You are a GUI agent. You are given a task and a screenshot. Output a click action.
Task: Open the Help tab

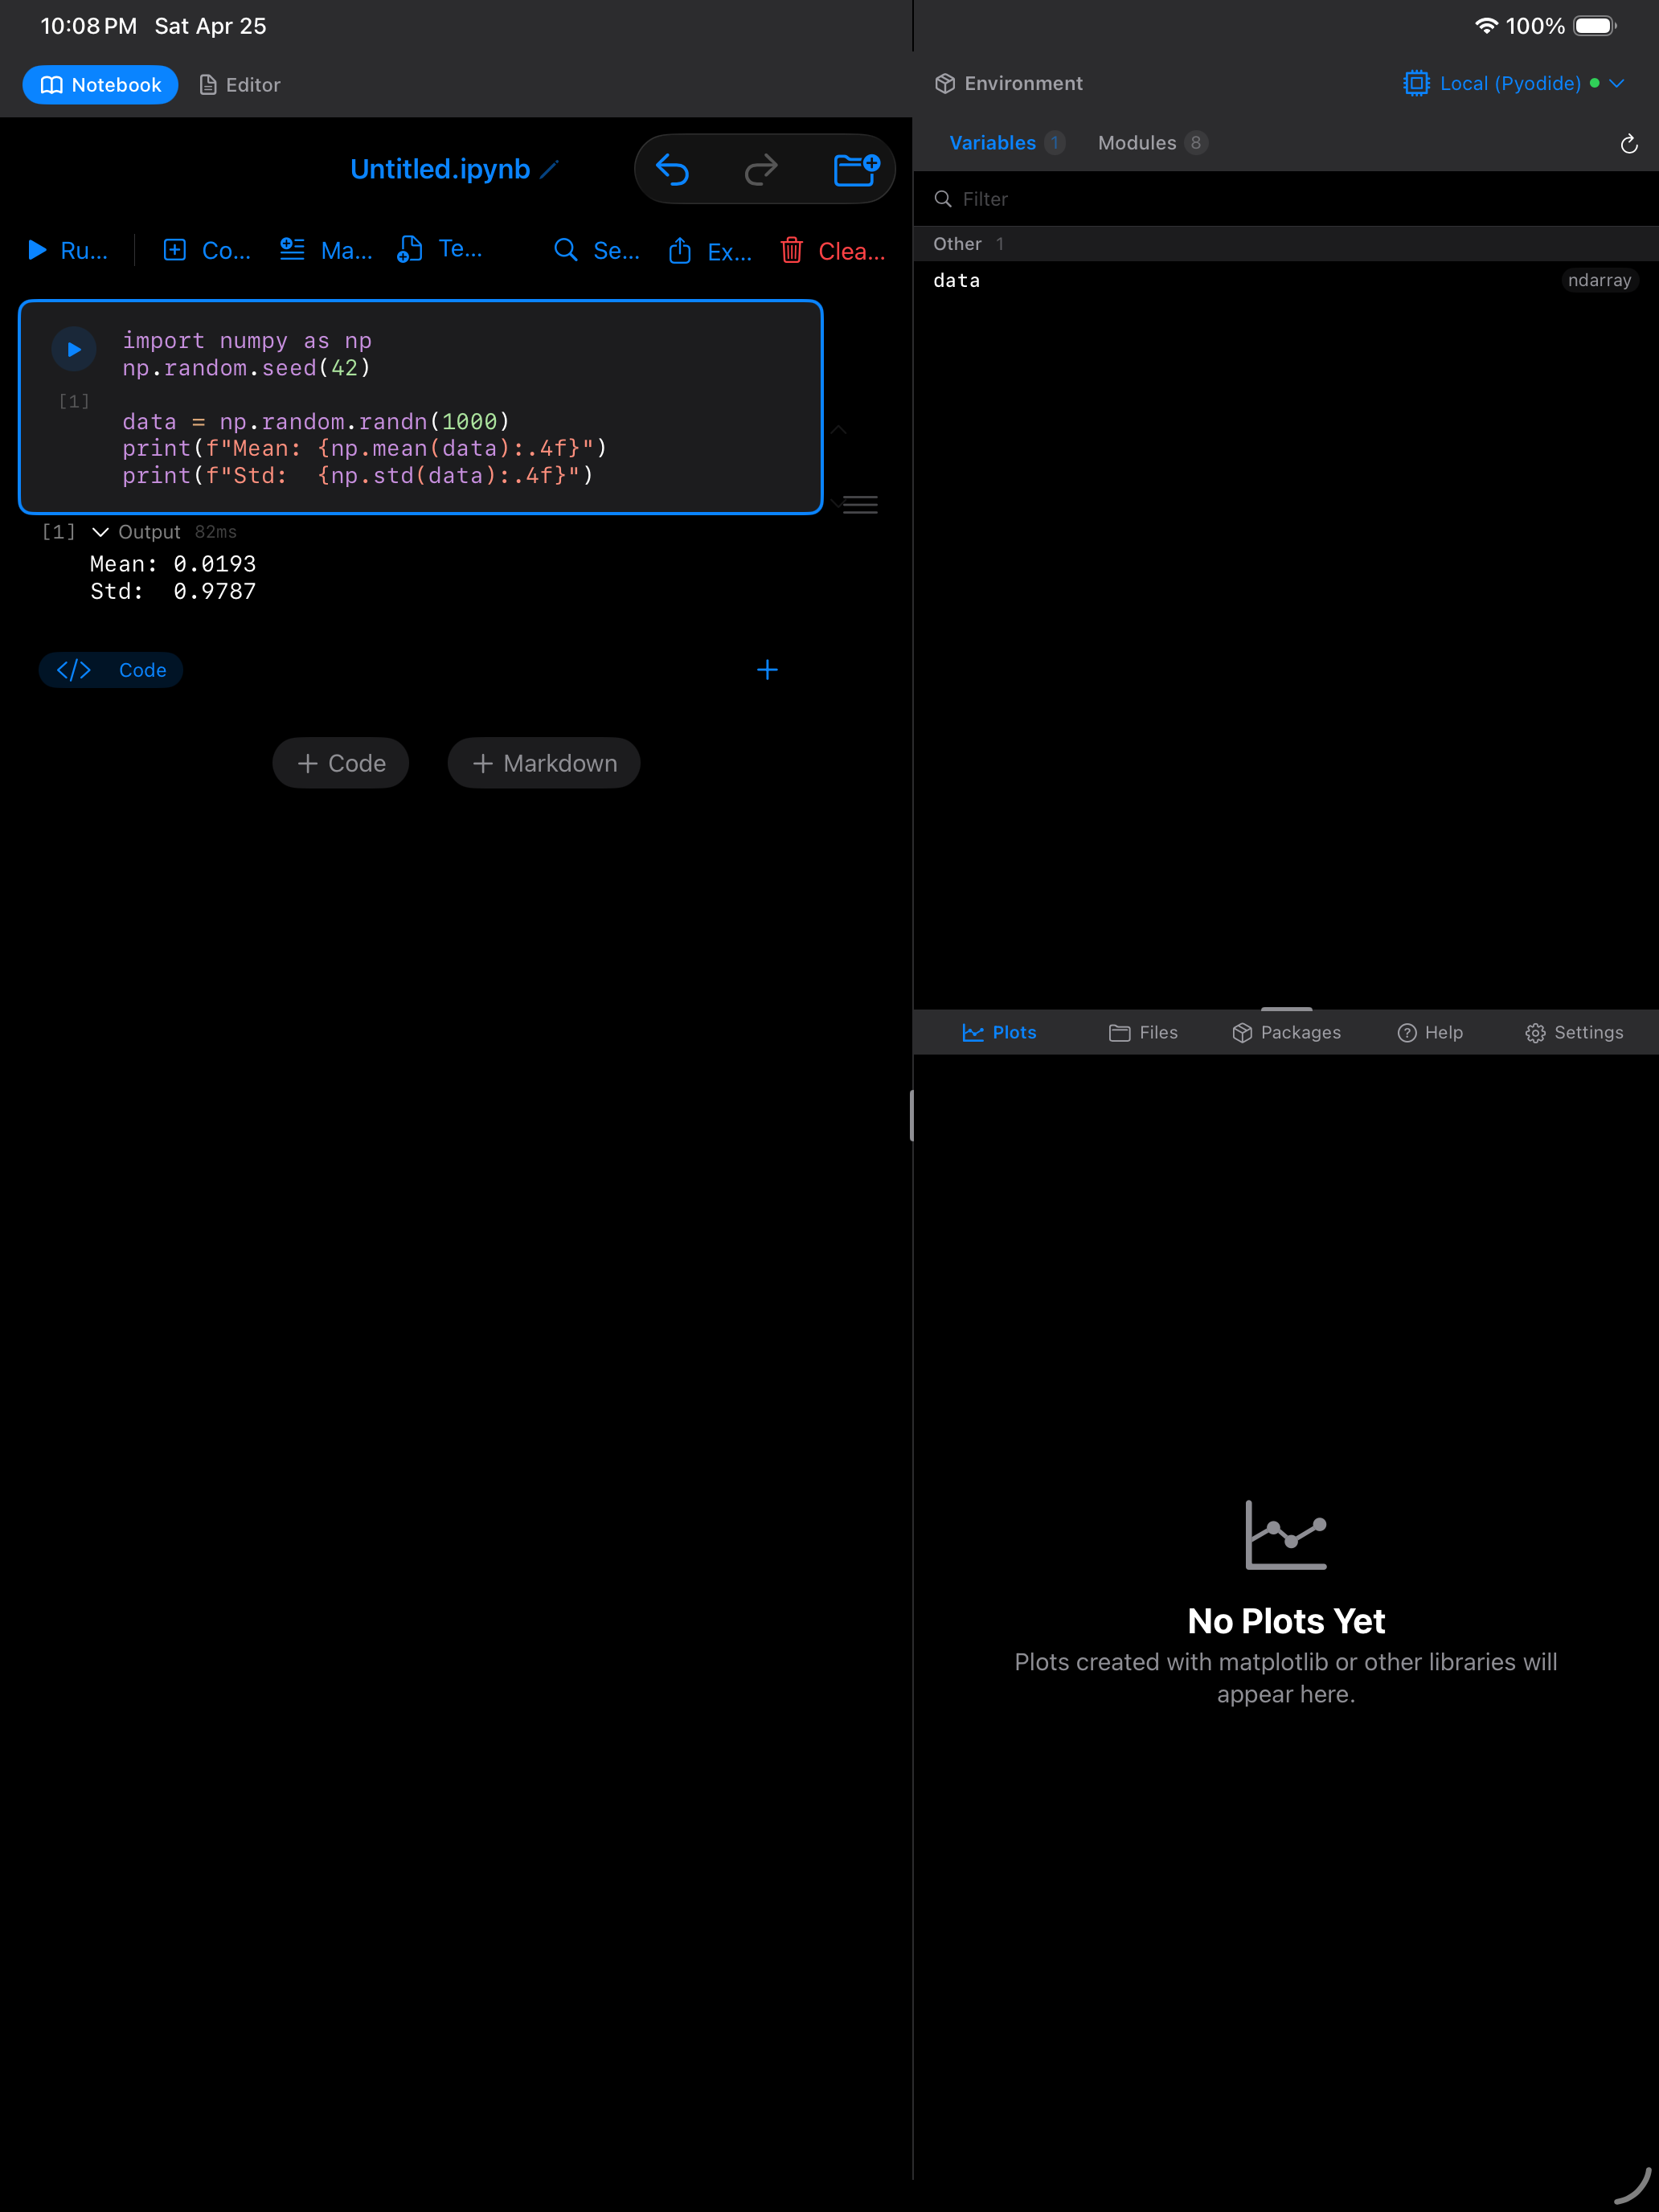[x=1430, y=1033]
